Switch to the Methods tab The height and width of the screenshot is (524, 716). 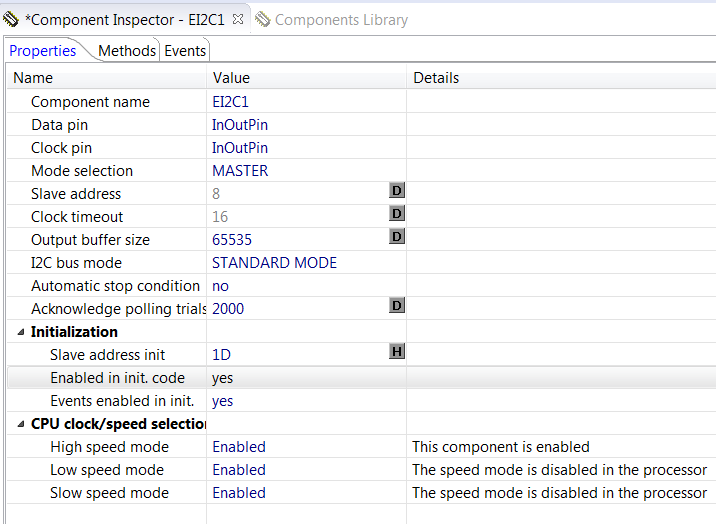point(127,51)
